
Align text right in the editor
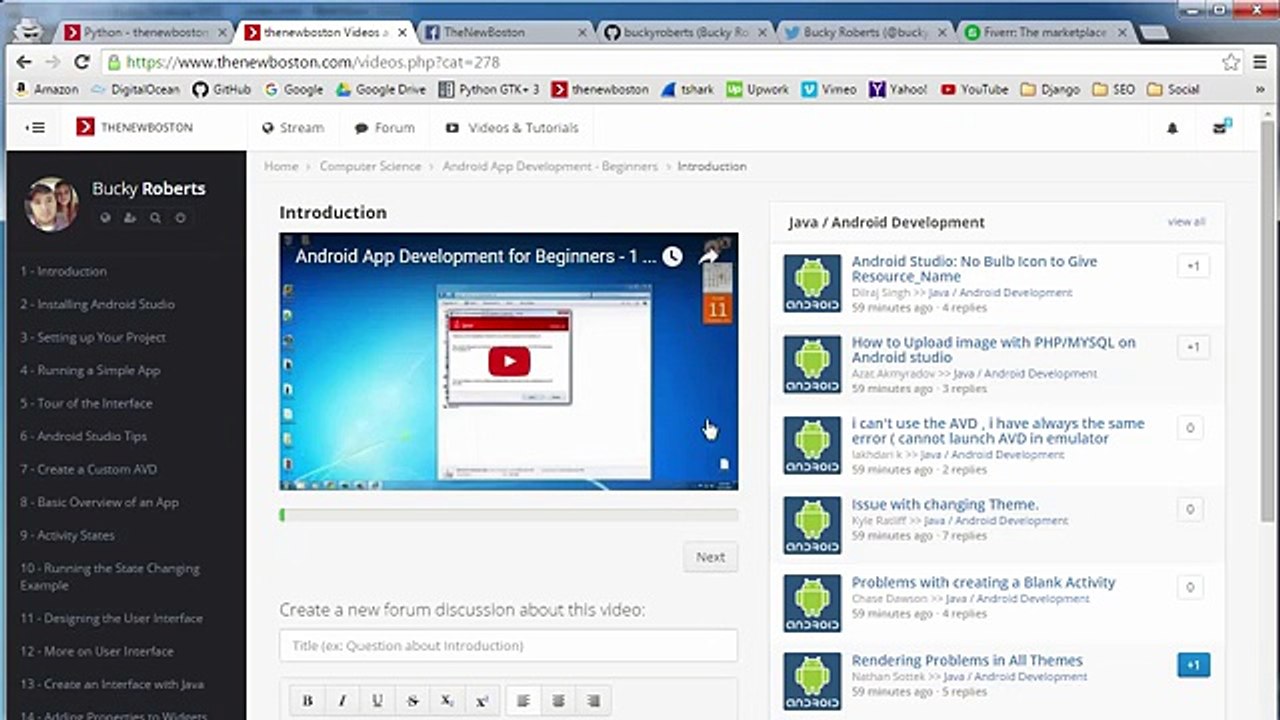pyautogui.click(x=593, y=701)
